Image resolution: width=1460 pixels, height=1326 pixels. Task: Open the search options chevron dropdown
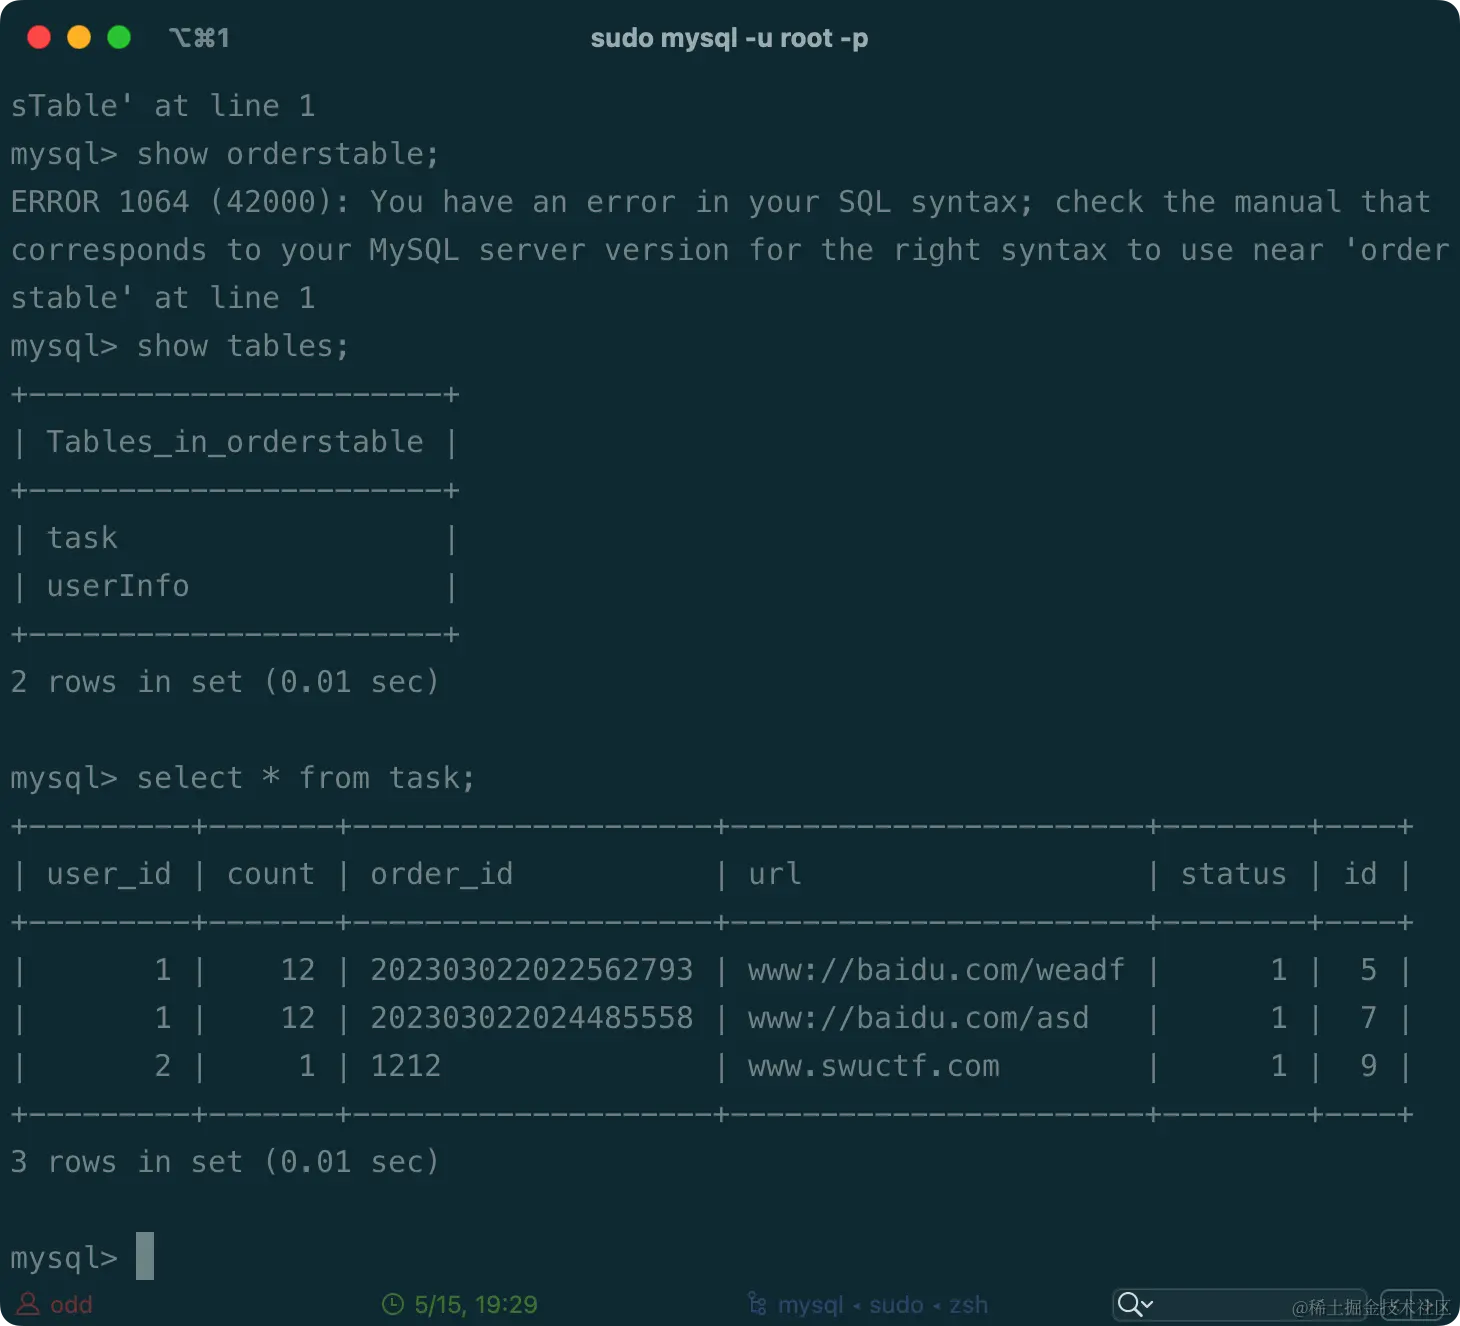pyautogui.click(x=1148, y=1304)
